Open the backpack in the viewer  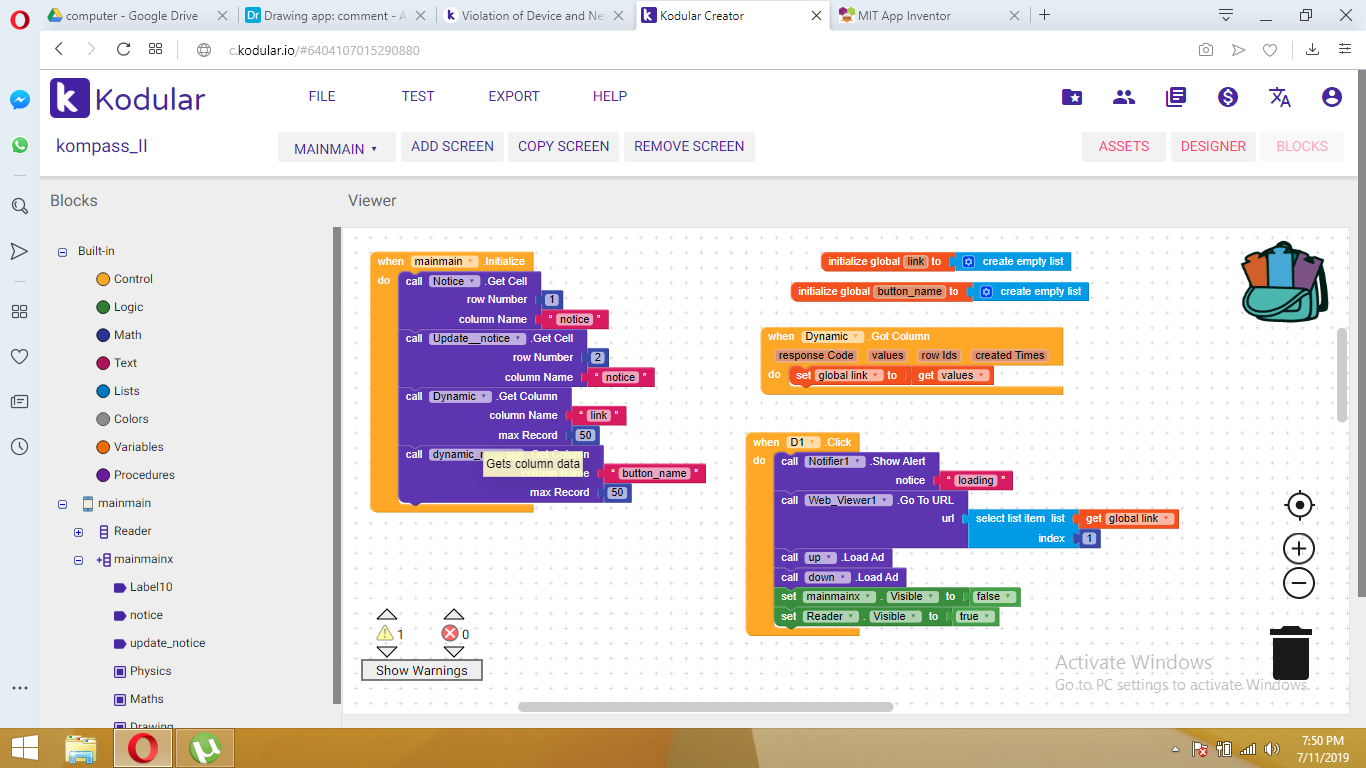tap(1284, 282)
